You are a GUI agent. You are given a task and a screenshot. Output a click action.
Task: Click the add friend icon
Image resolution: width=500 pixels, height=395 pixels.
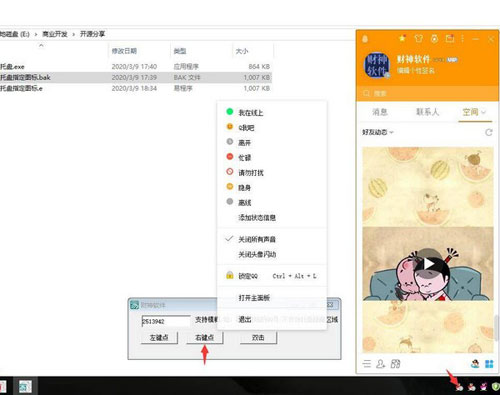point(381,364)
